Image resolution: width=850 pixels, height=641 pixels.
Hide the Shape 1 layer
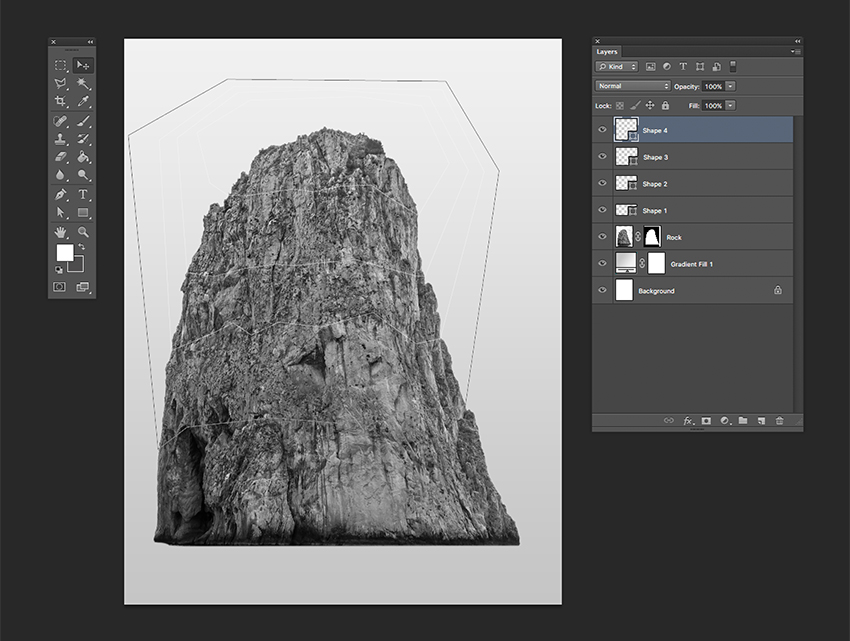coord(602,210)
